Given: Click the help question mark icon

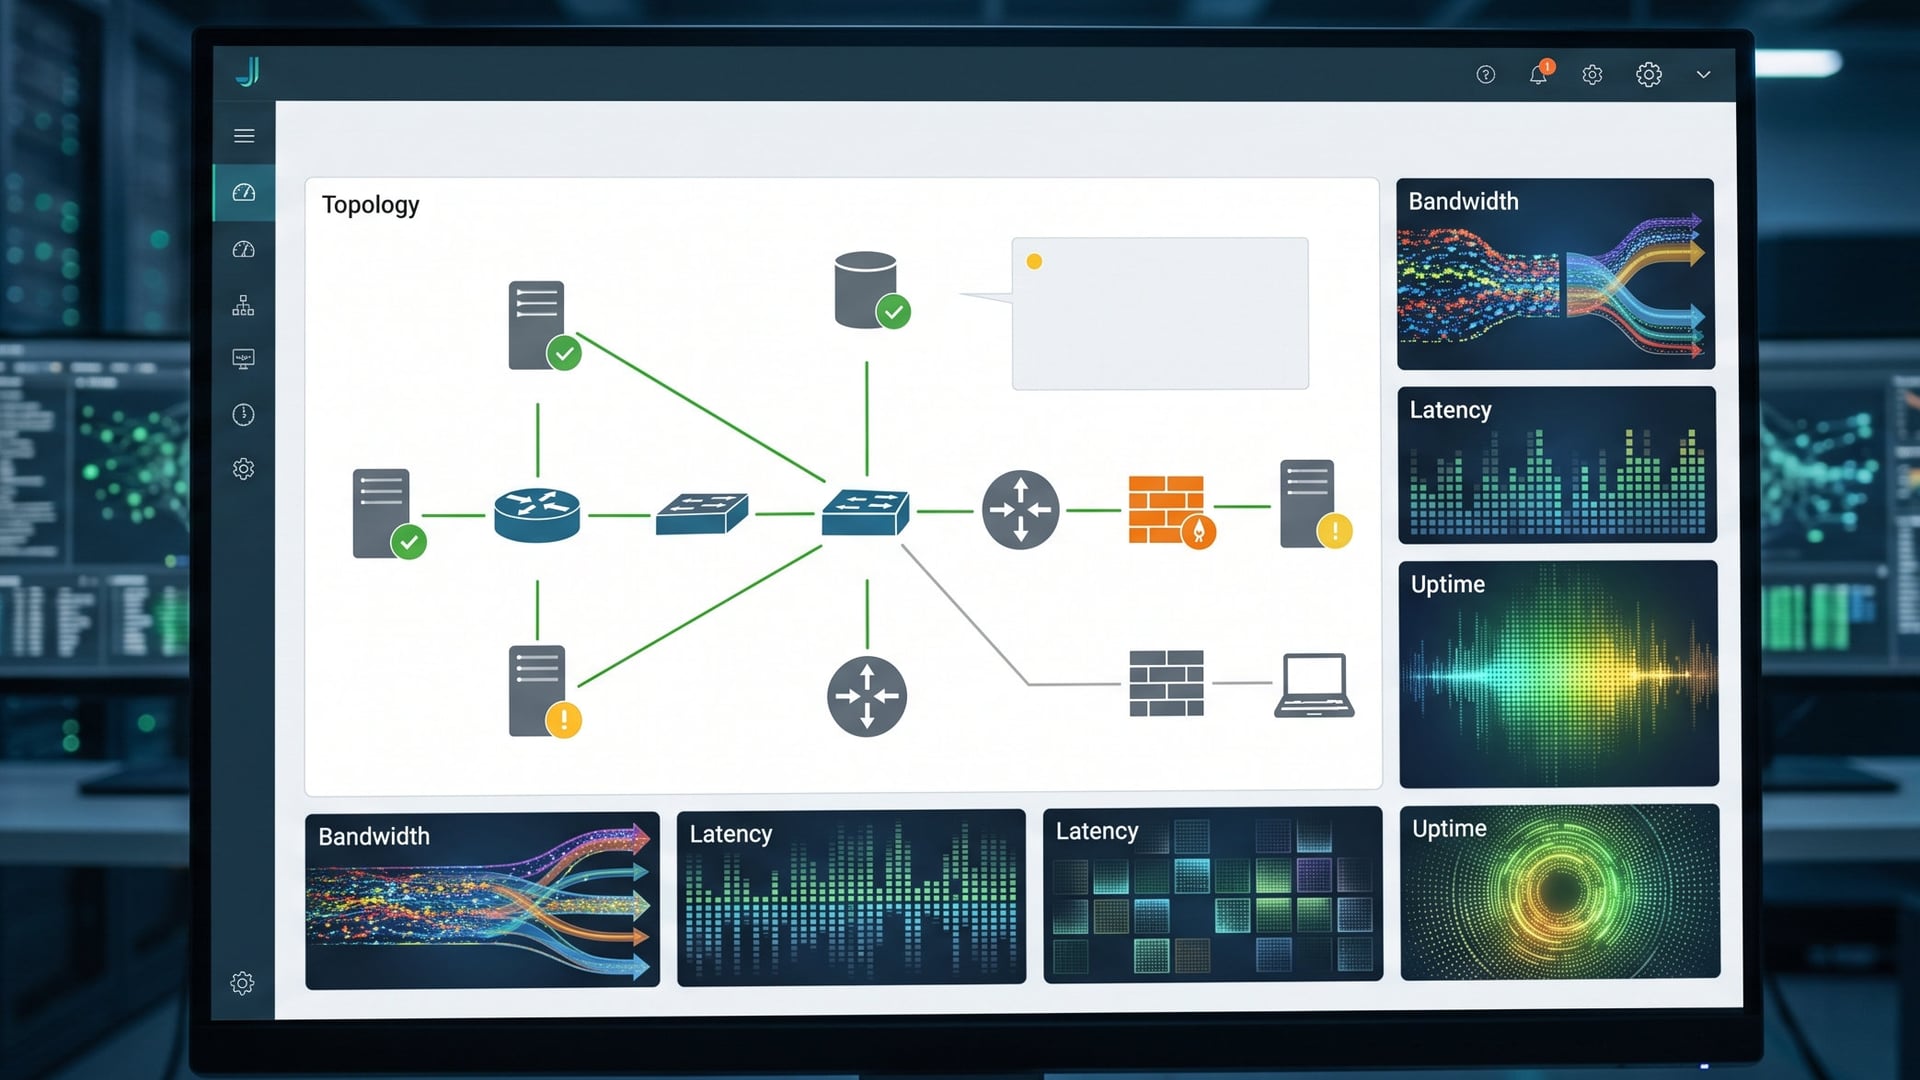Looking at the screenshot, I should tap(1486, 75).
